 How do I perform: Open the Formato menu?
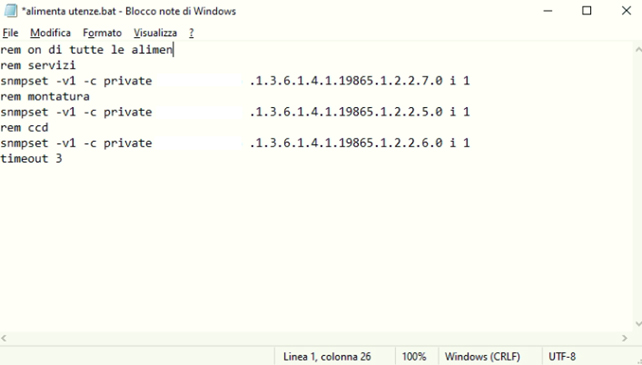pos(102,33)
